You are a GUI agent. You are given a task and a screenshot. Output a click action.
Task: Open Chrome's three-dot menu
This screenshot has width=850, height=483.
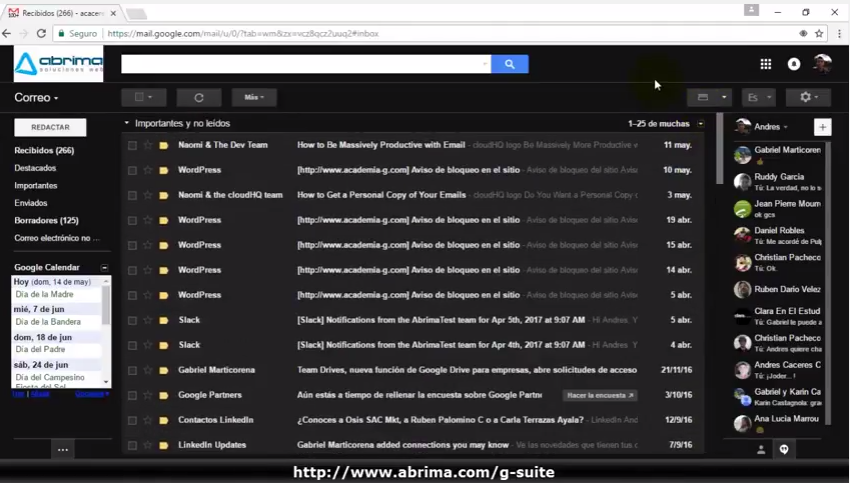(x=839, y=34)
